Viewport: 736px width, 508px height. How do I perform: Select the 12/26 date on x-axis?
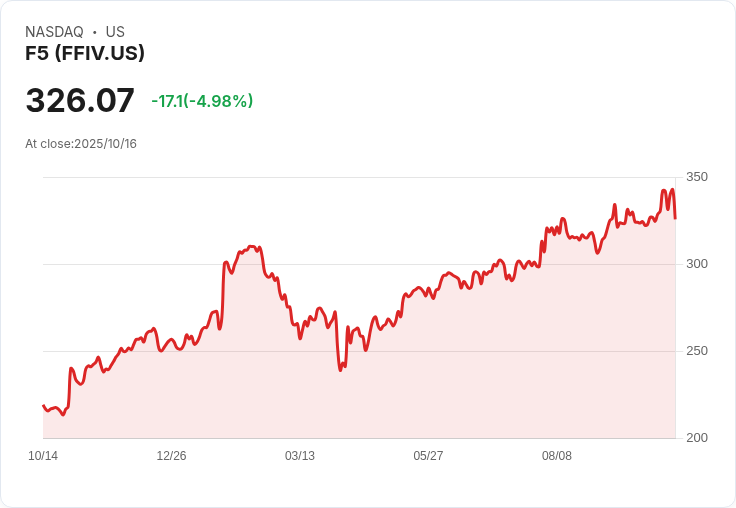click(x=171, y=456)
